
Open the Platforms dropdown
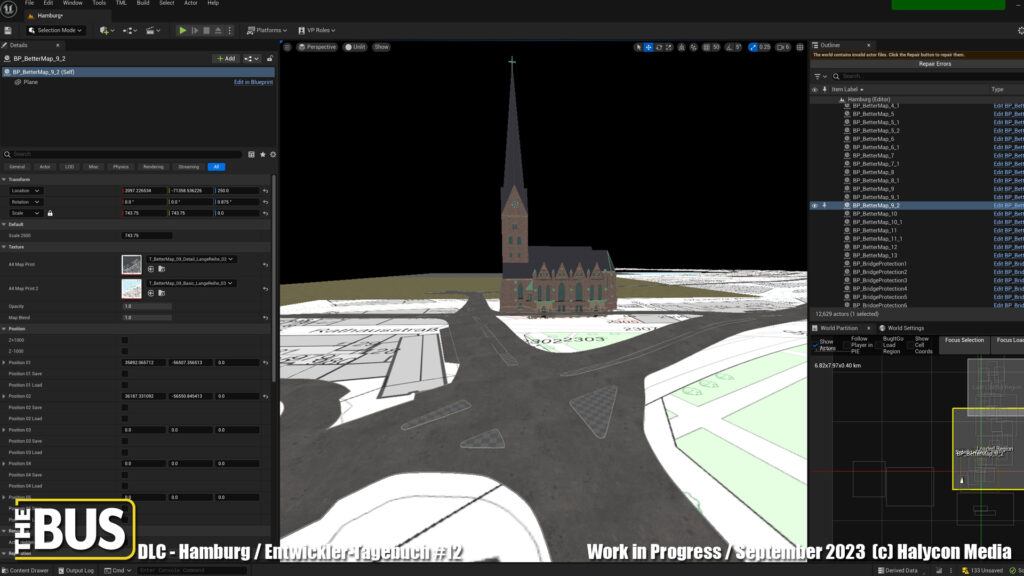tap(267, 30)
